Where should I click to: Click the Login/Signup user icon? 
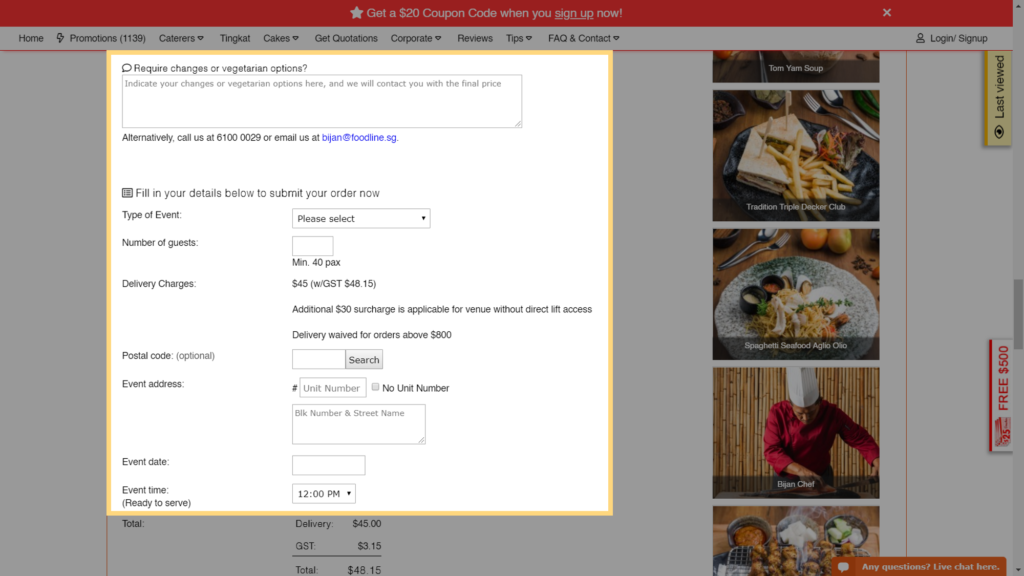pyautogui.click(x=920, y=38)
